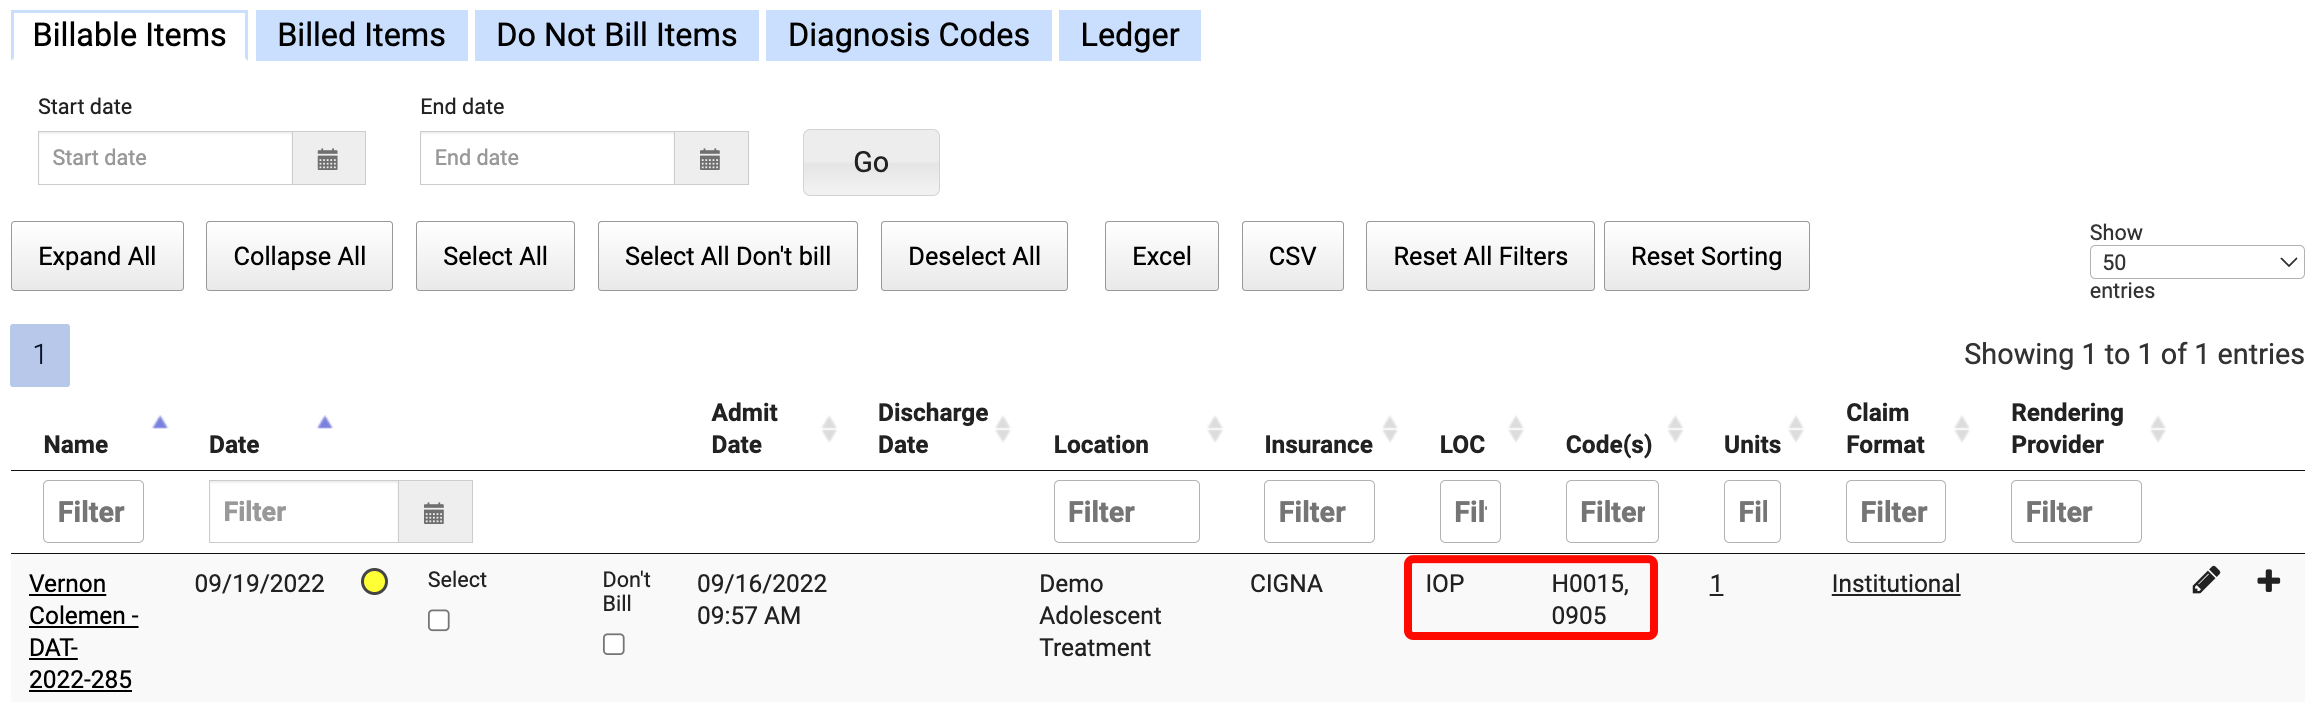Export the table using the Excel button
This screenshot has width=2316, height=702.
[x=1161, y=257]
